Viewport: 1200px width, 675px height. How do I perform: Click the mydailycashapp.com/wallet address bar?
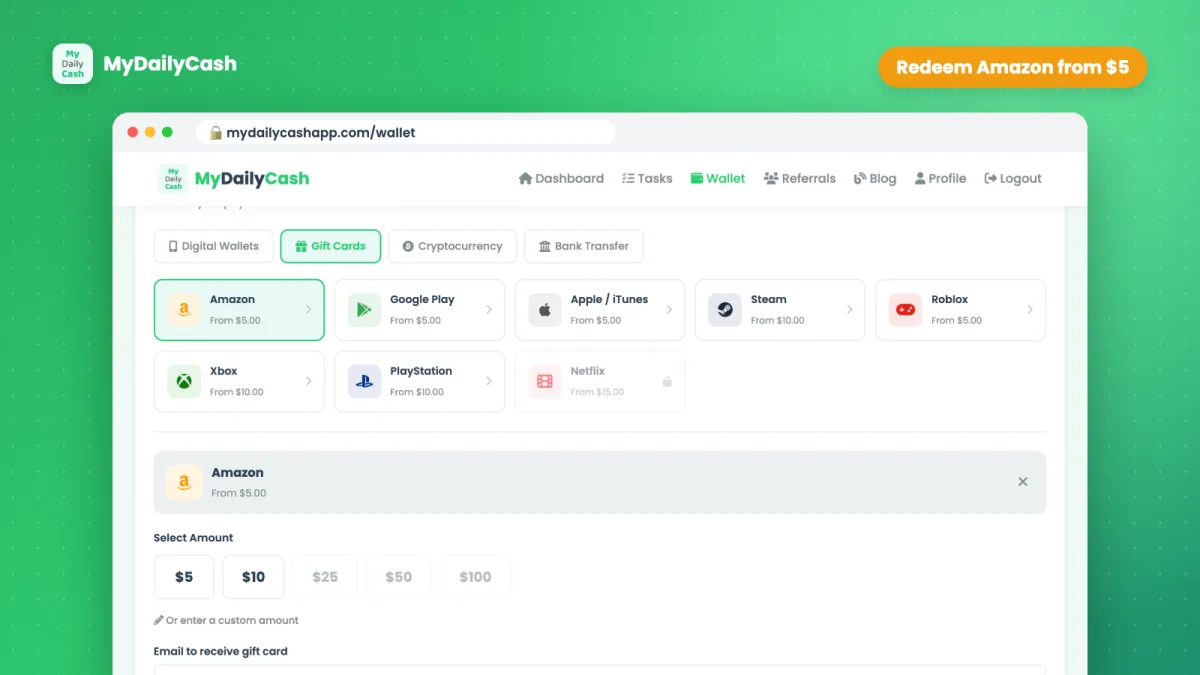click(x=406, y=132)
